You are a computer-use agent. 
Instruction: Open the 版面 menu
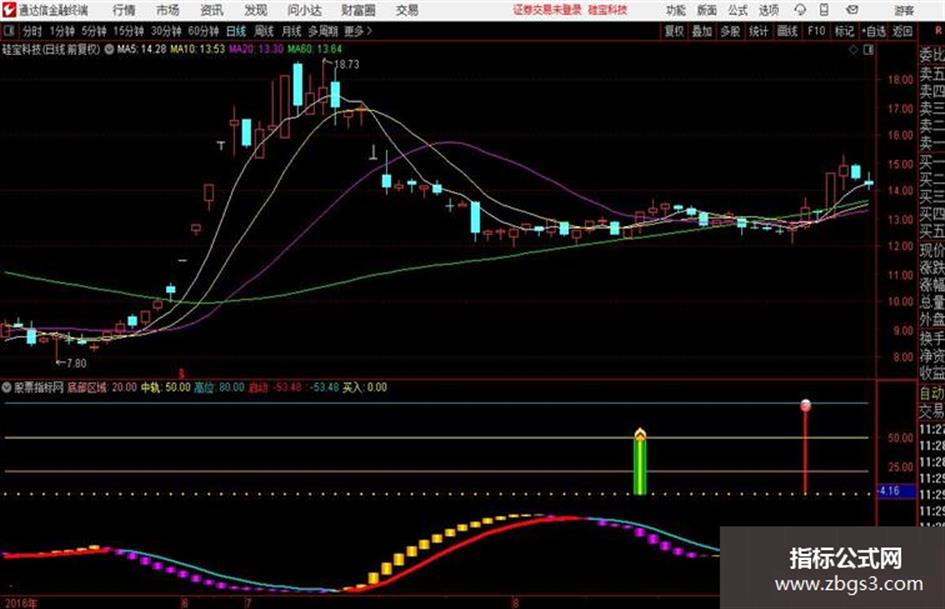point(707,10)
